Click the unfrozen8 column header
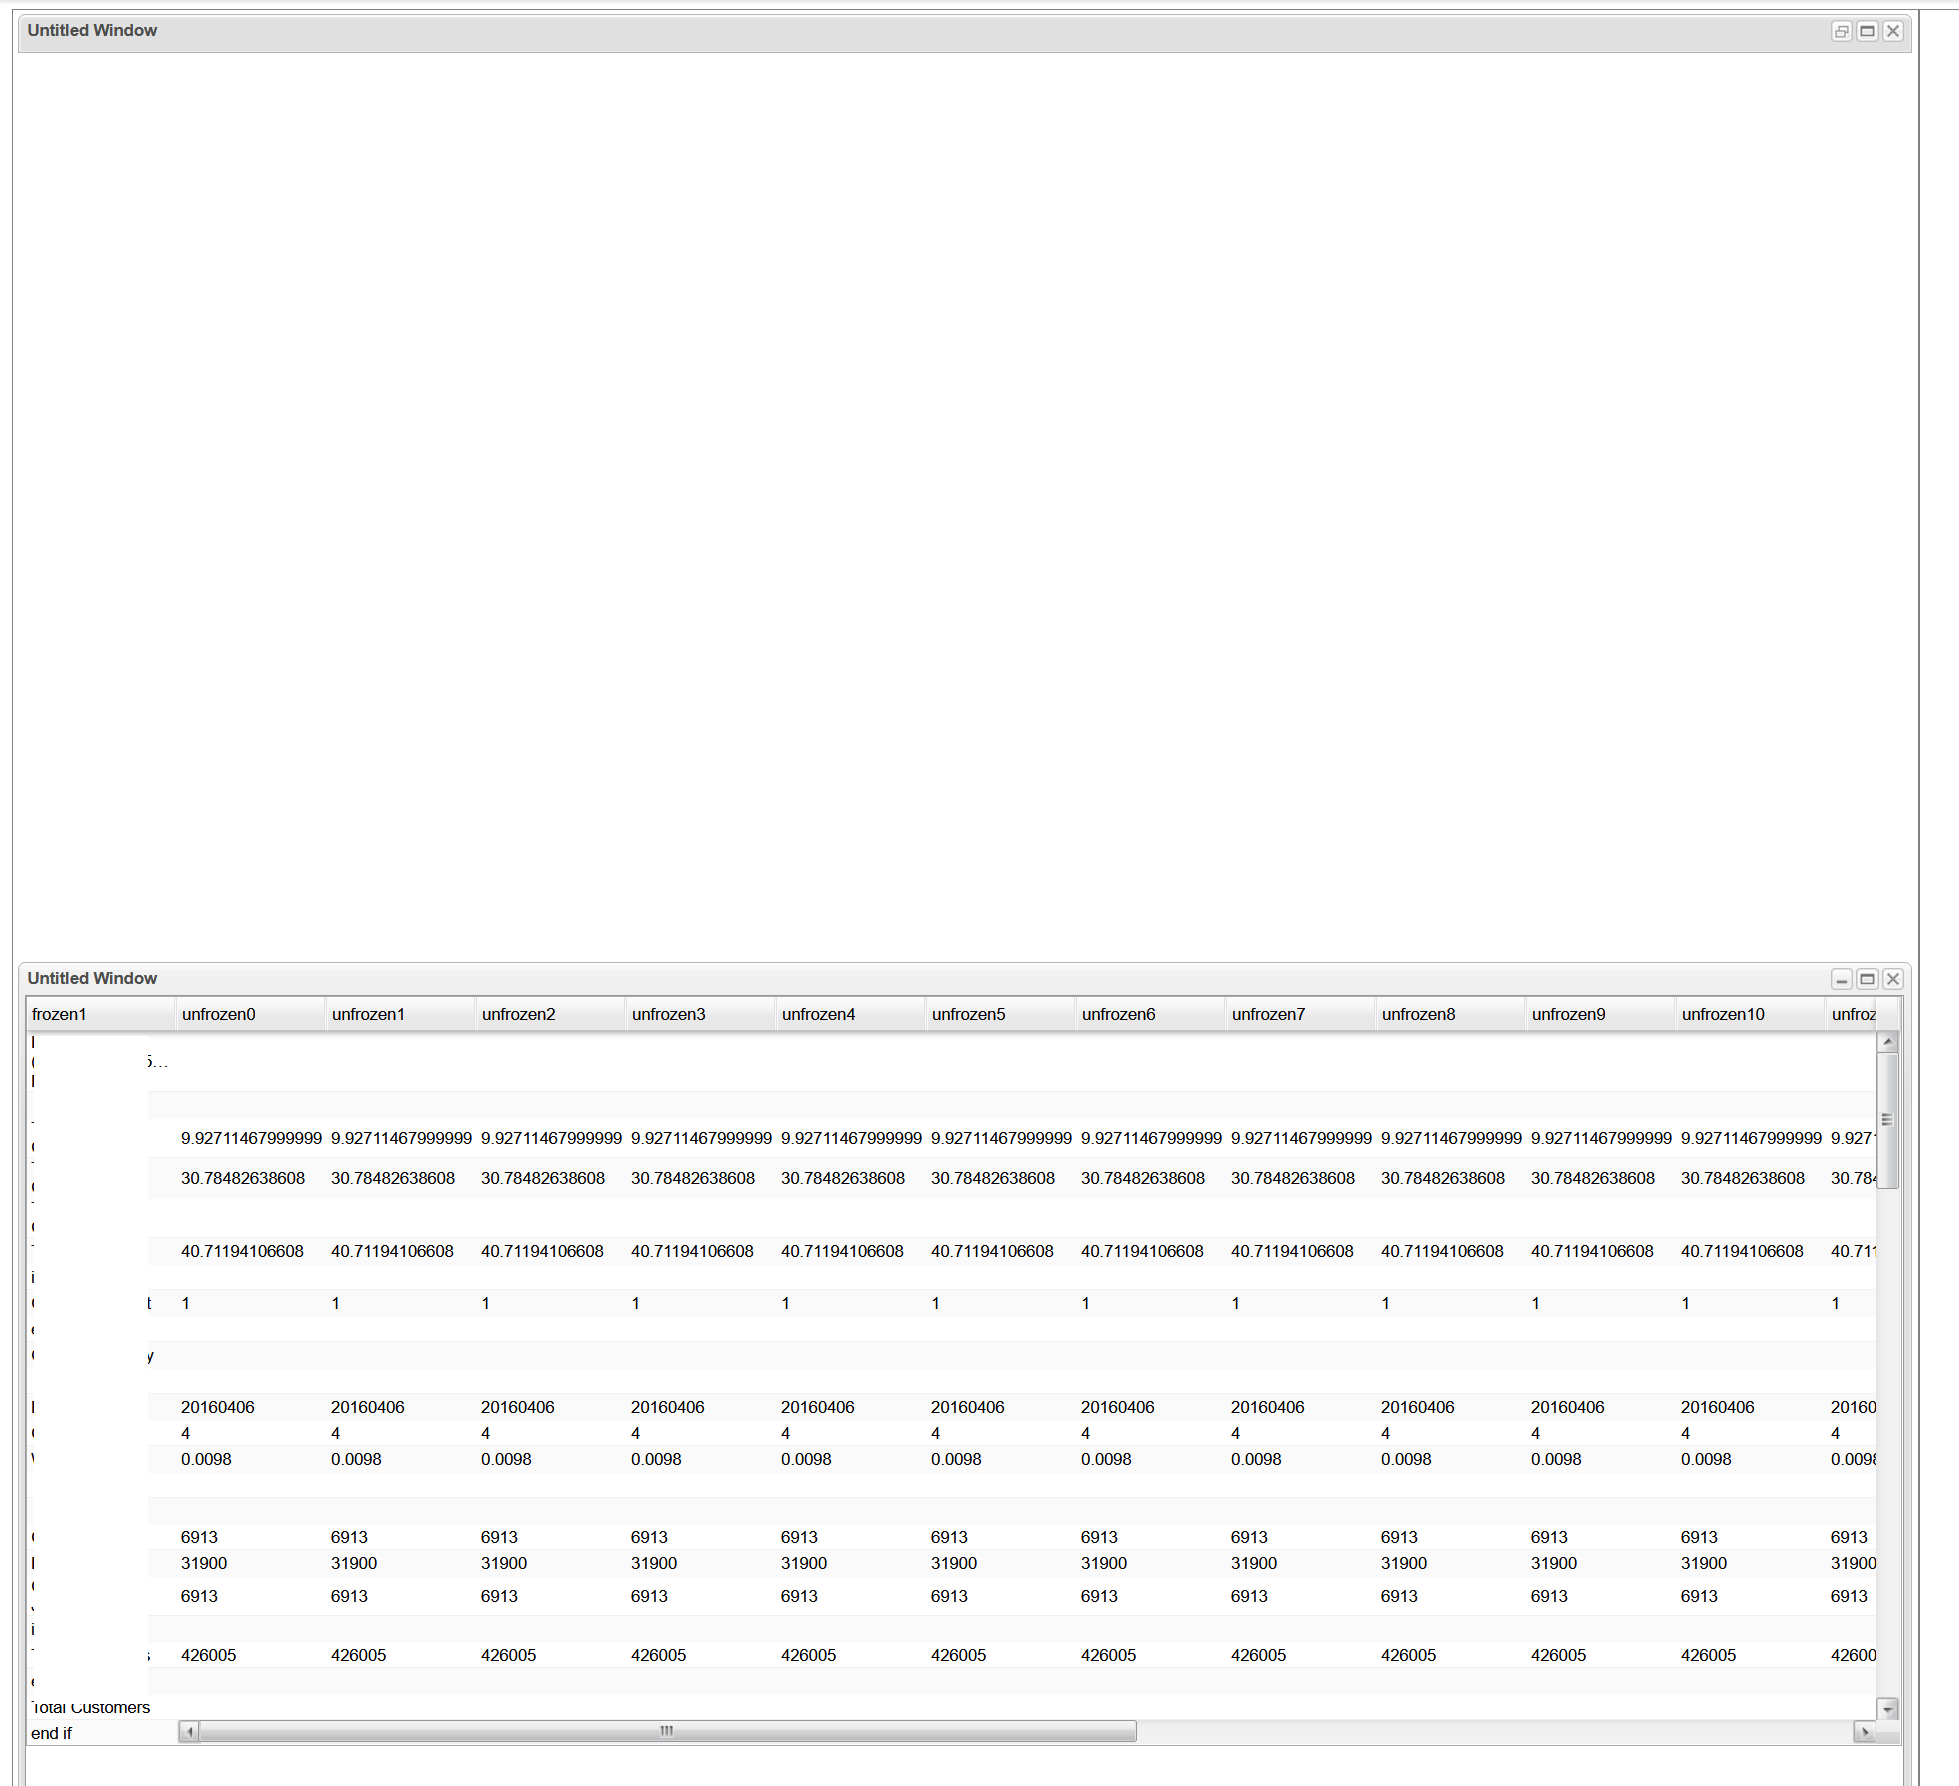 point(1451,1014)
